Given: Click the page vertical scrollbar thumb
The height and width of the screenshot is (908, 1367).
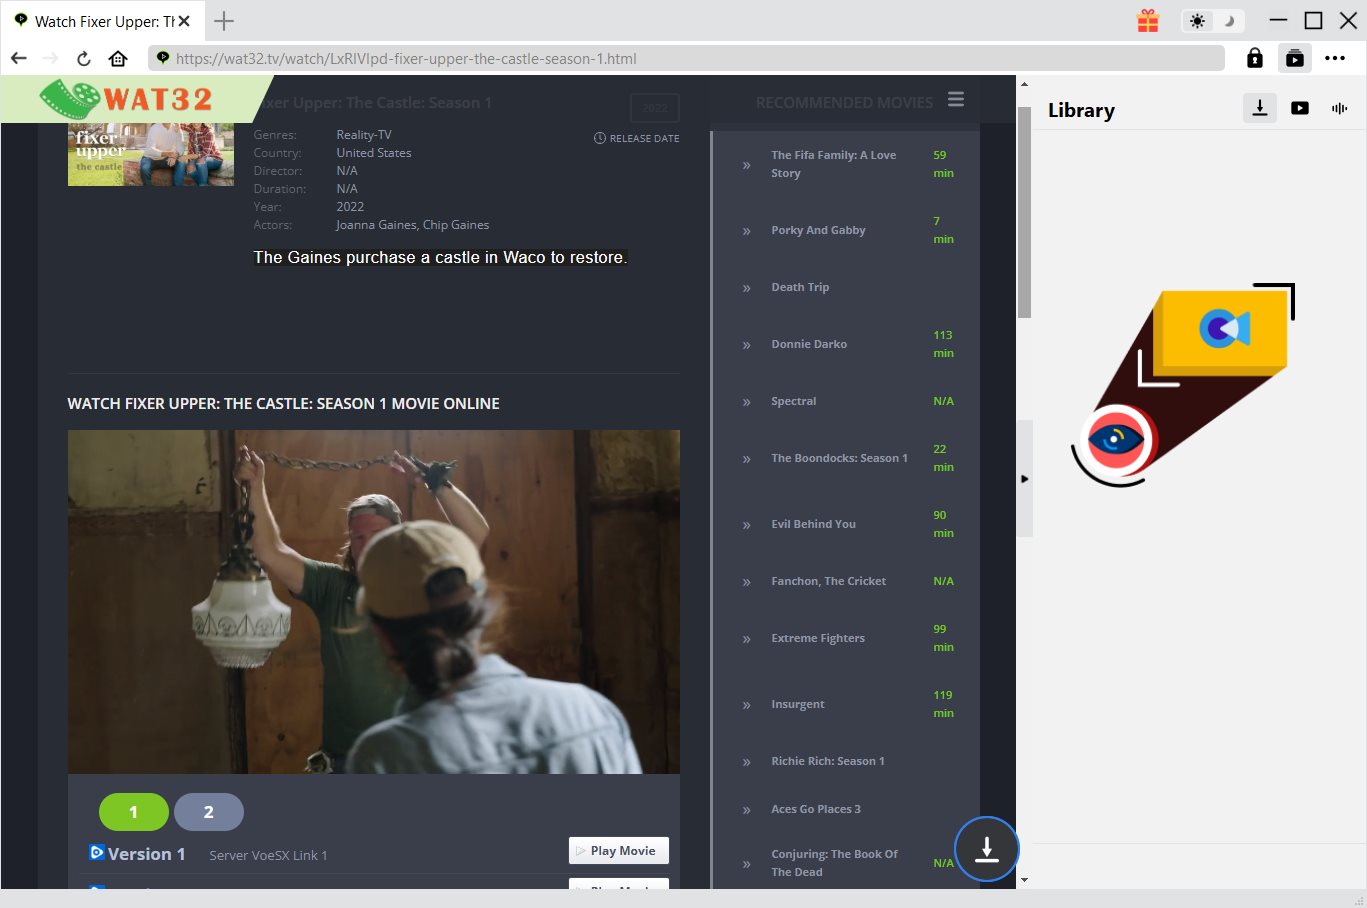Looking at the screenshot, I should 1024,212.
